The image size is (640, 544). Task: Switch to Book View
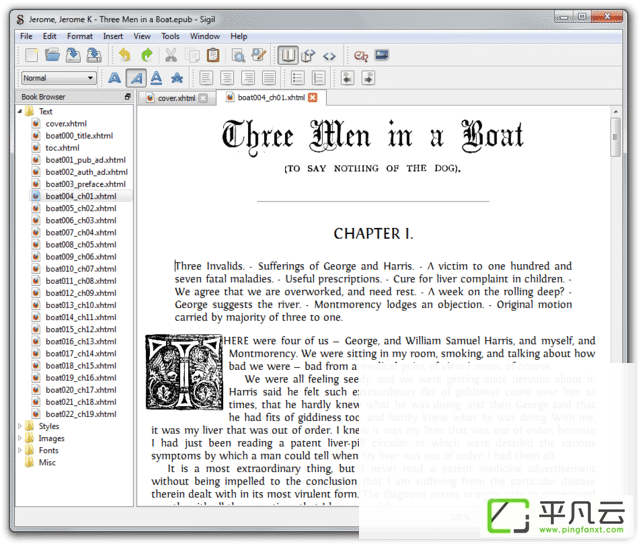click(288, 55)
